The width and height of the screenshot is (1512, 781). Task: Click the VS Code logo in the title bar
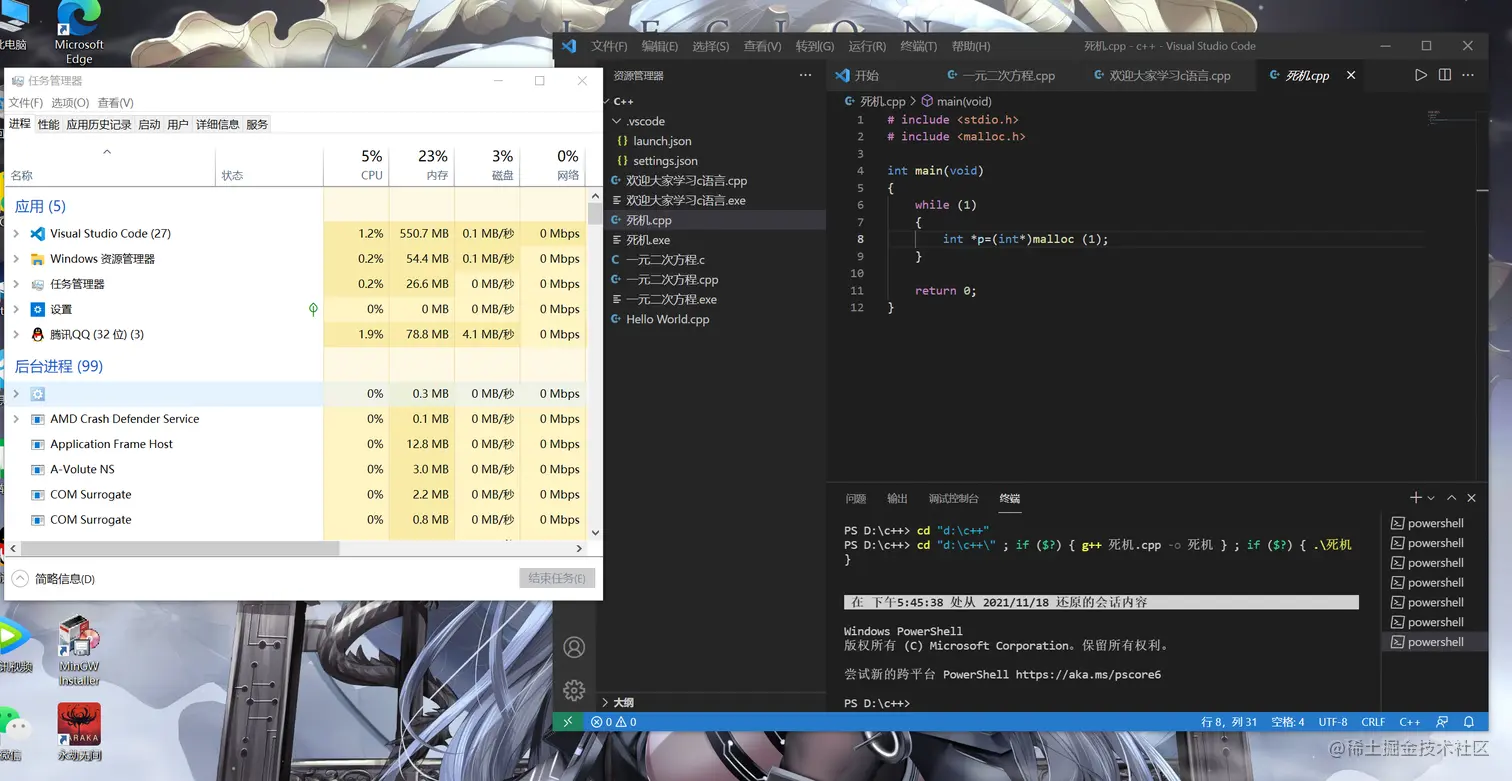coord(569,46)
